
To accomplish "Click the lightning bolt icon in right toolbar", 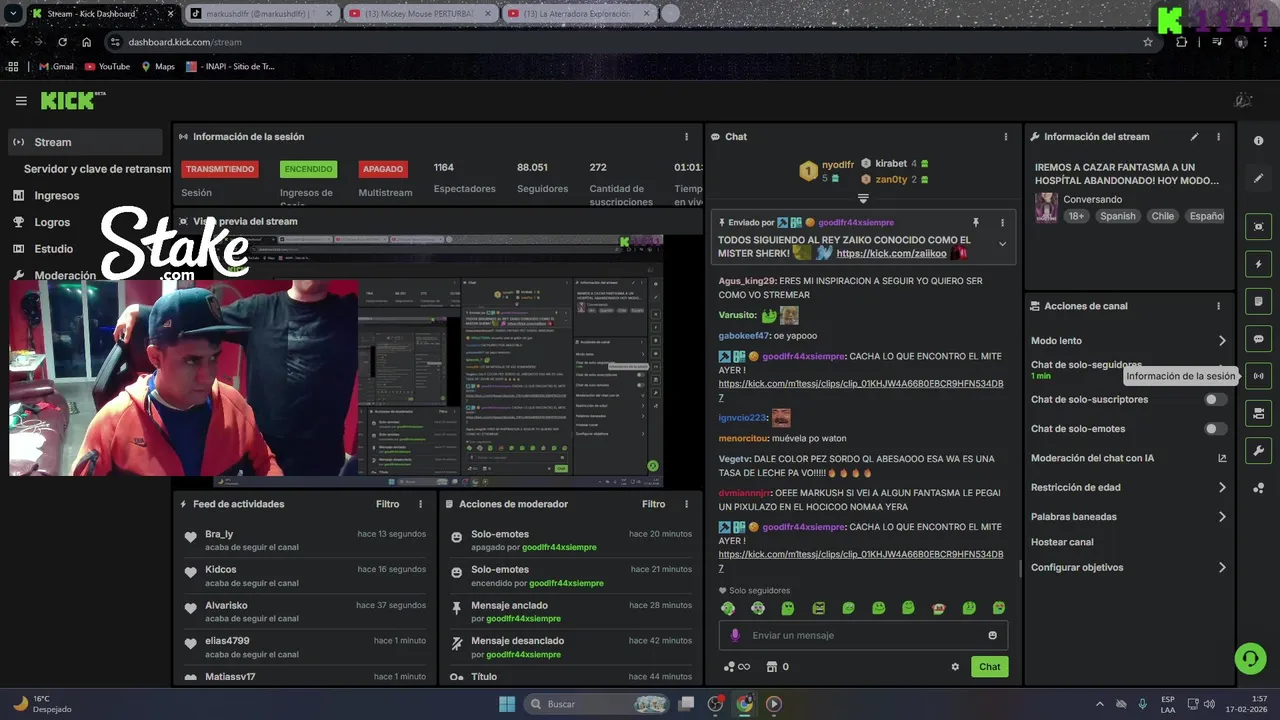I will tap(1258, 264).
